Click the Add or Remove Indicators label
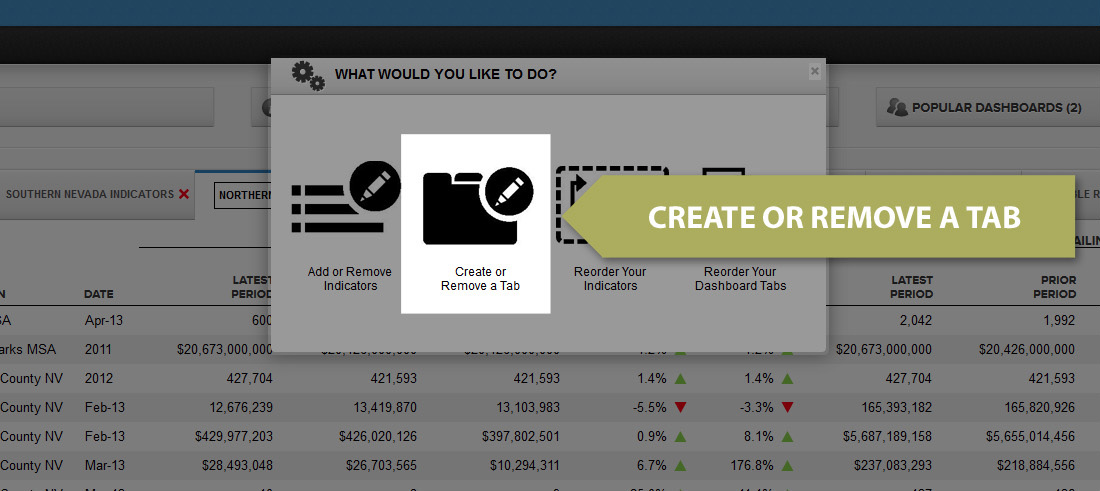This screenshot has height=491, width=1100. [x=350, y=279]
